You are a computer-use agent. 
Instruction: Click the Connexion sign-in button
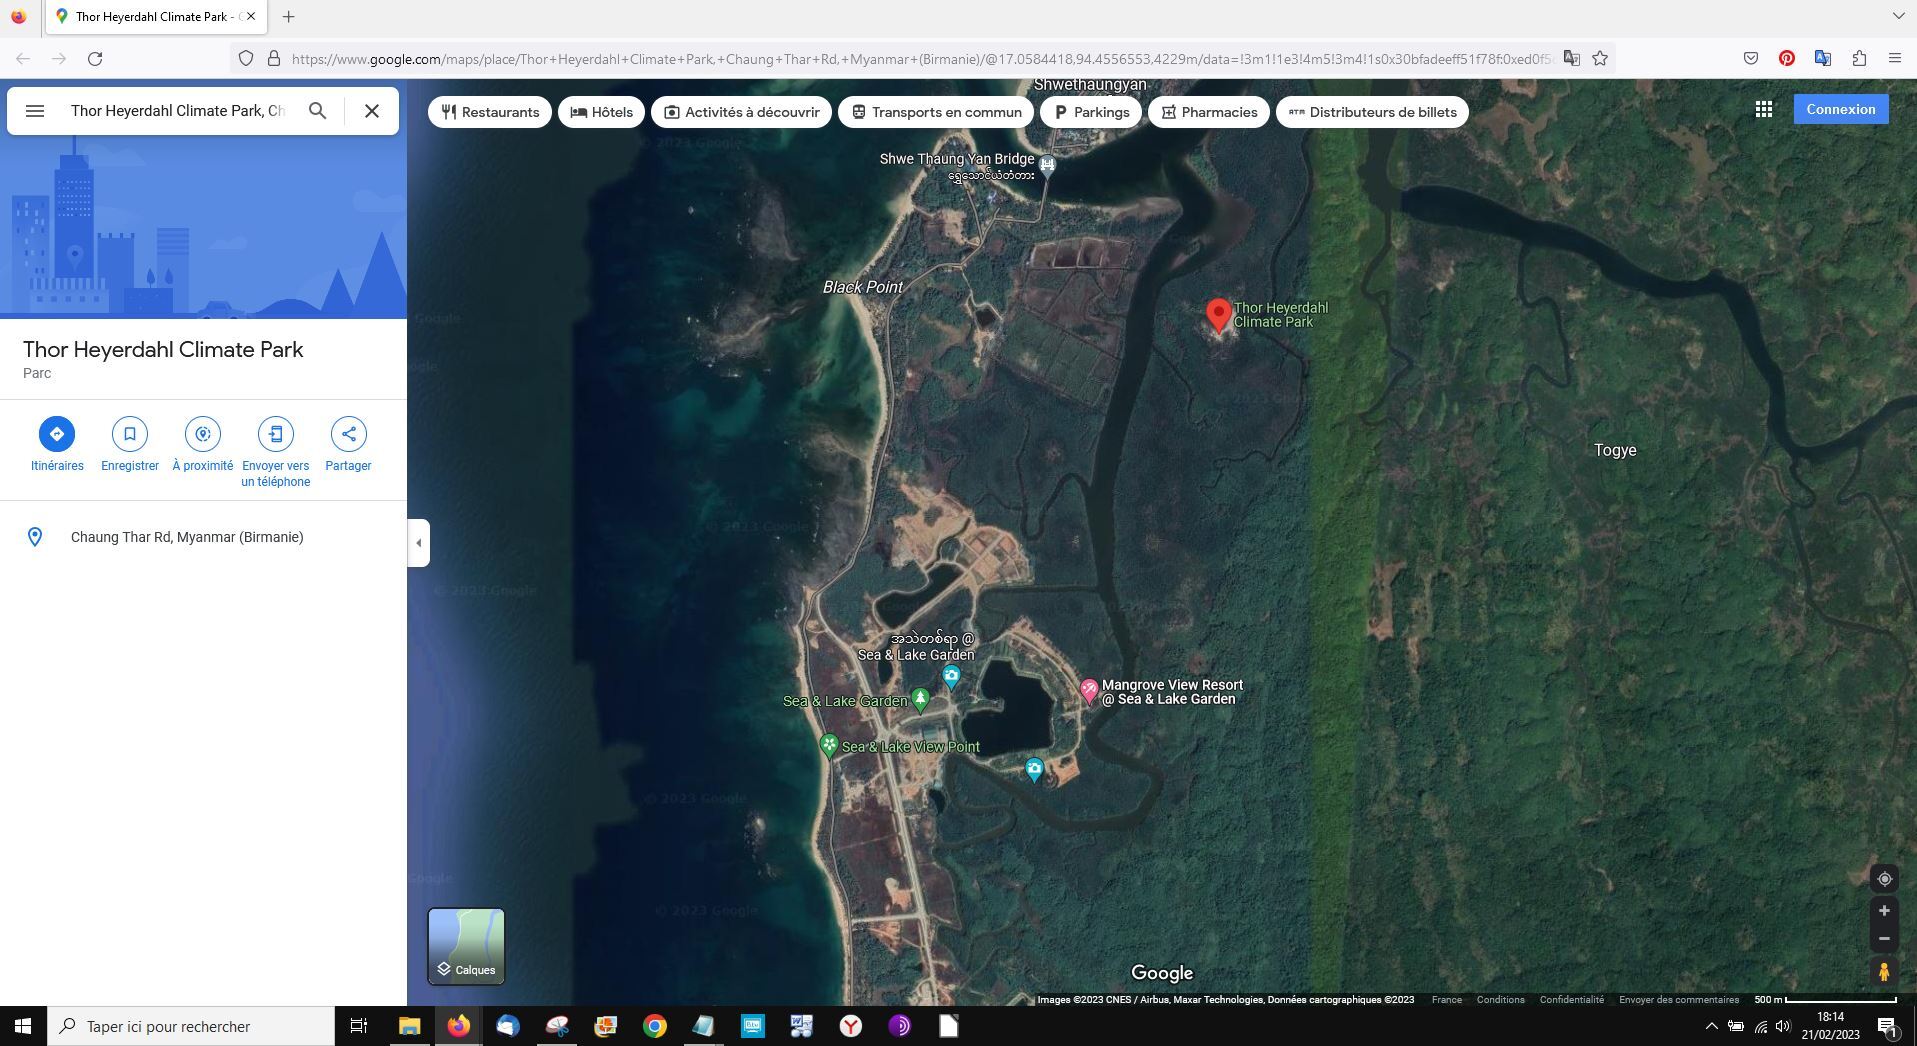coord(1841,109)
